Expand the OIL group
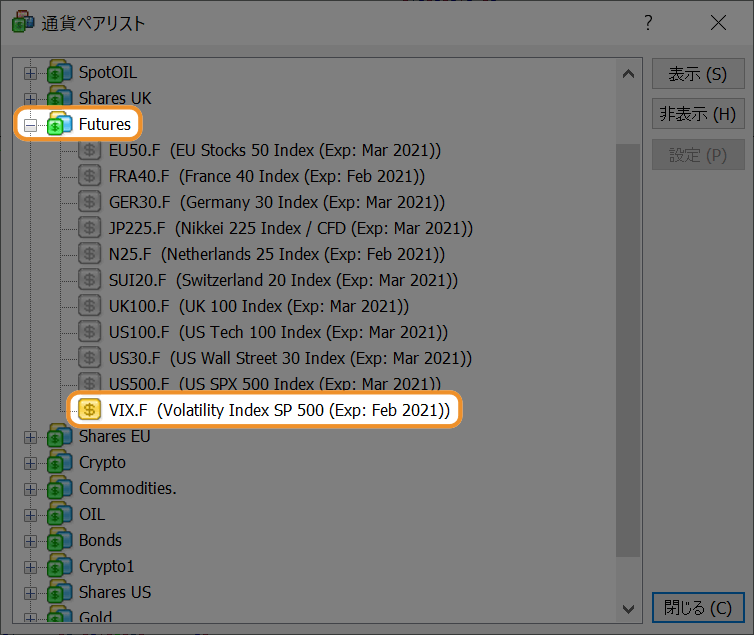The width and height of the screenshot is (754, 635). pyautogui.click(x=30, y=515)
